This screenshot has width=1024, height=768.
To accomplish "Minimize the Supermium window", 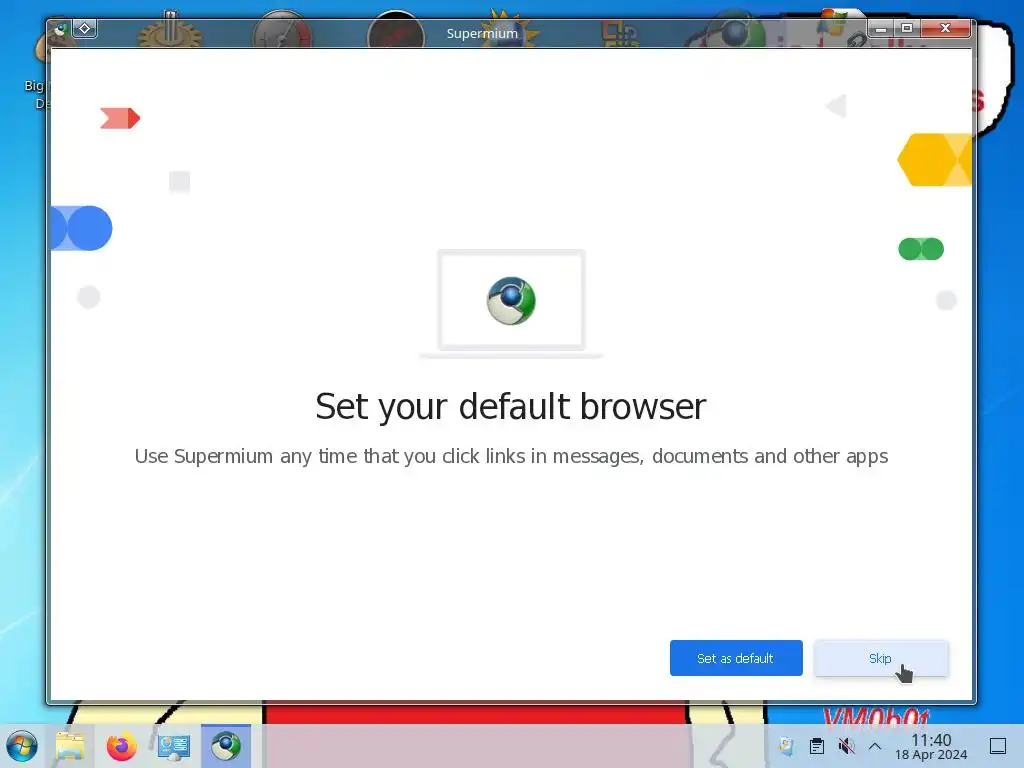I will (880, 29).
